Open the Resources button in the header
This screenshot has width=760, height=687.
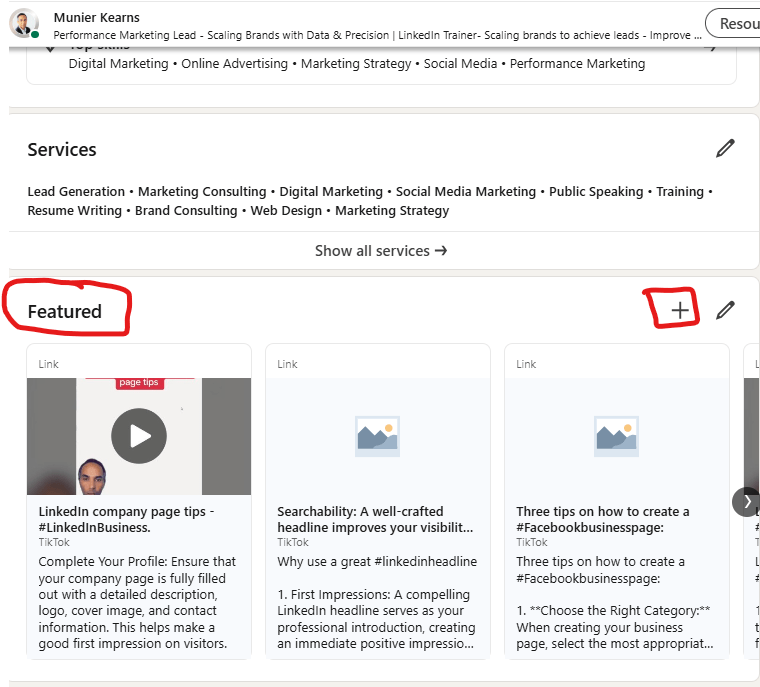click(735, 24)
